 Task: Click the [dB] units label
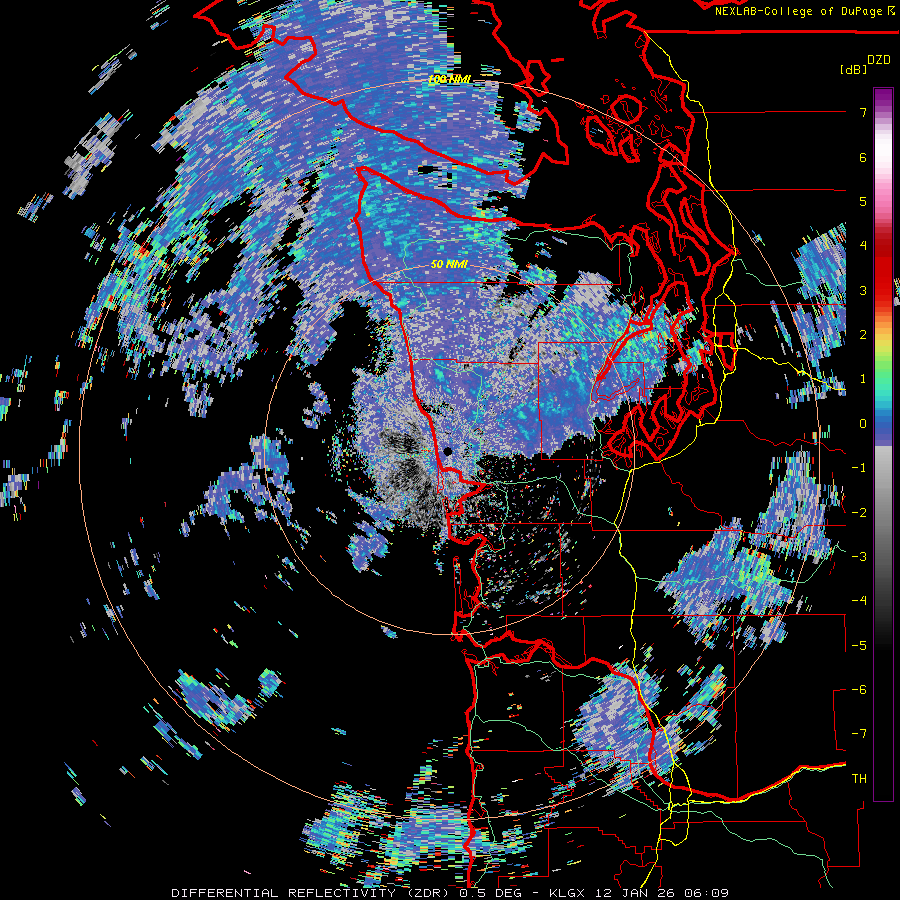point(854,69)
